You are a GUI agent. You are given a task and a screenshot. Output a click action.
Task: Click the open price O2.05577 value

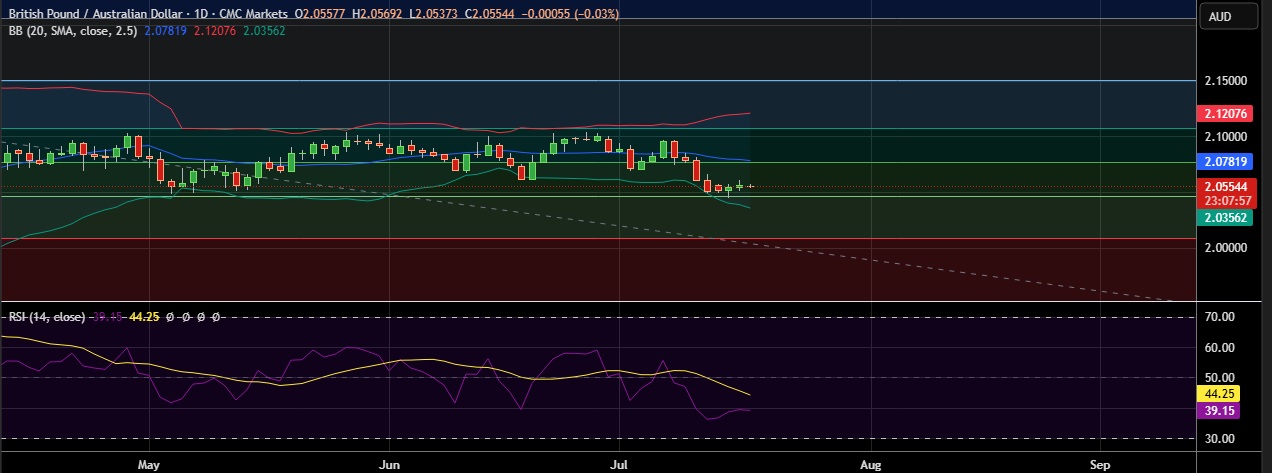tap(322, 14)
